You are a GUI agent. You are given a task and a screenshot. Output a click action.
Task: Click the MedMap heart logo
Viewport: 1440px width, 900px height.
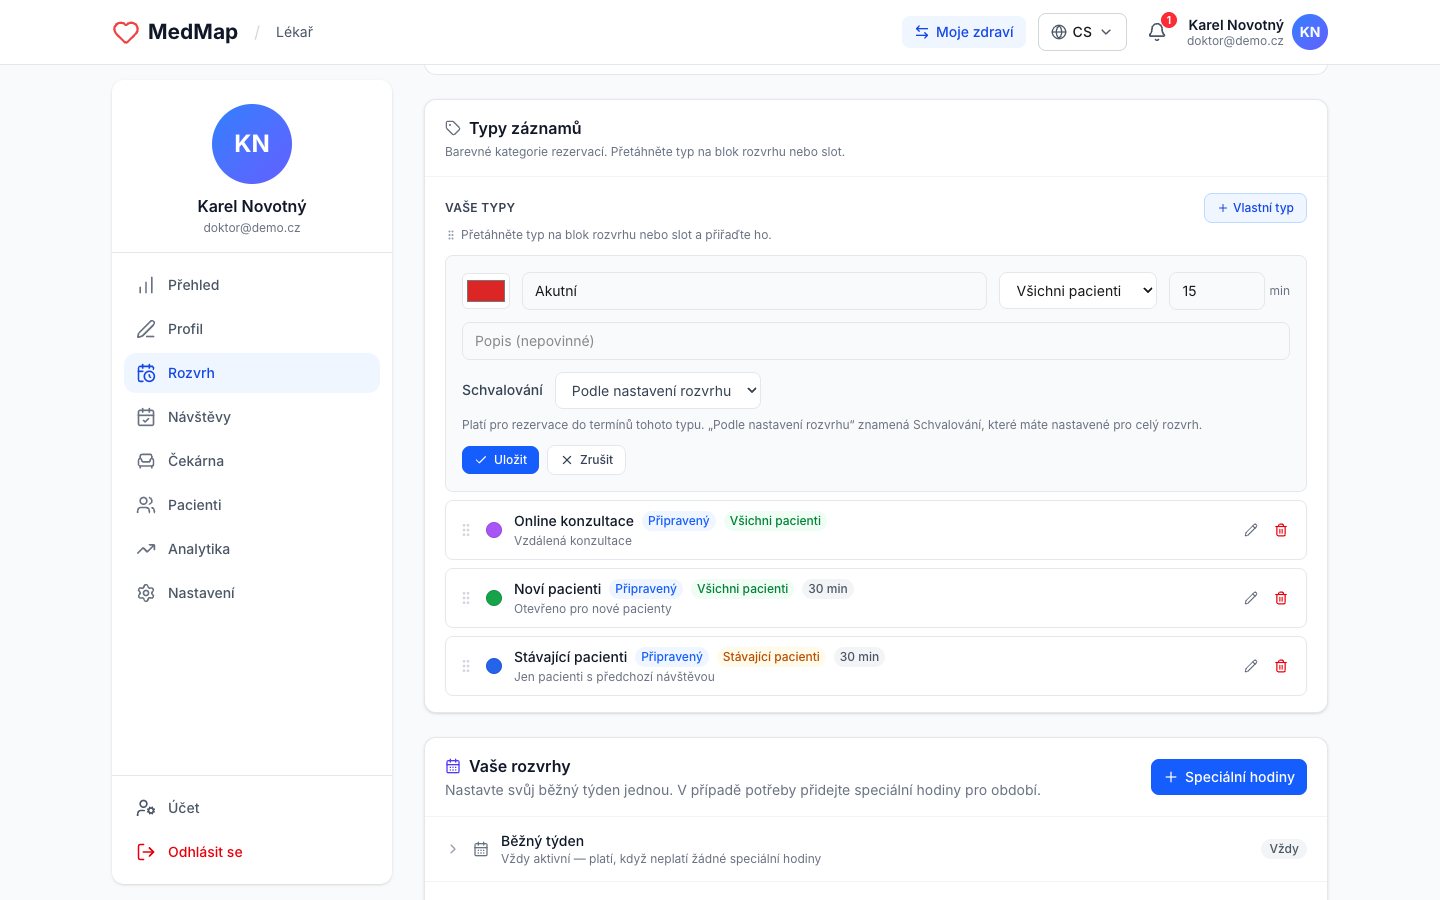tap(126, 32)
